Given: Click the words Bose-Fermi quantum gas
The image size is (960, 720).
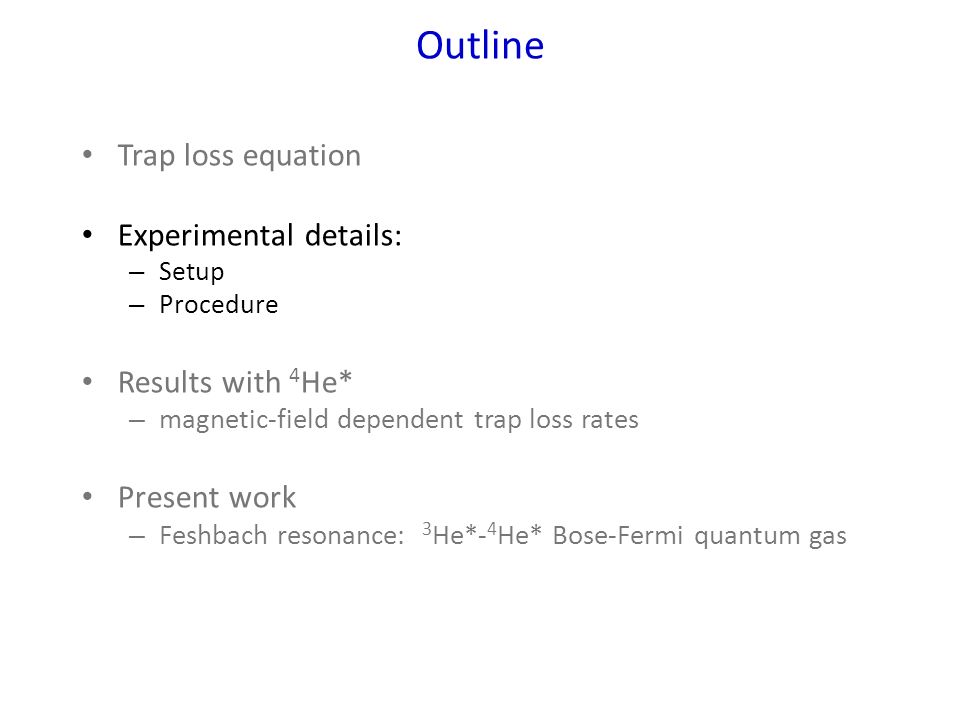Looking at the screenshot, I should 699,536.
